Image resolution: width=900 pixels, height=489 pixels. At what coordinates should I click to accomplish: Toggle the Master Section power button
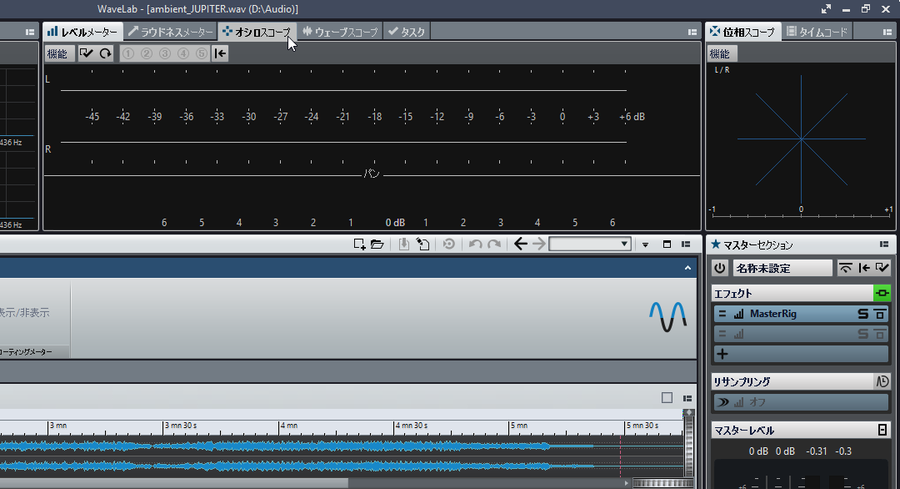tap(720, 268)
